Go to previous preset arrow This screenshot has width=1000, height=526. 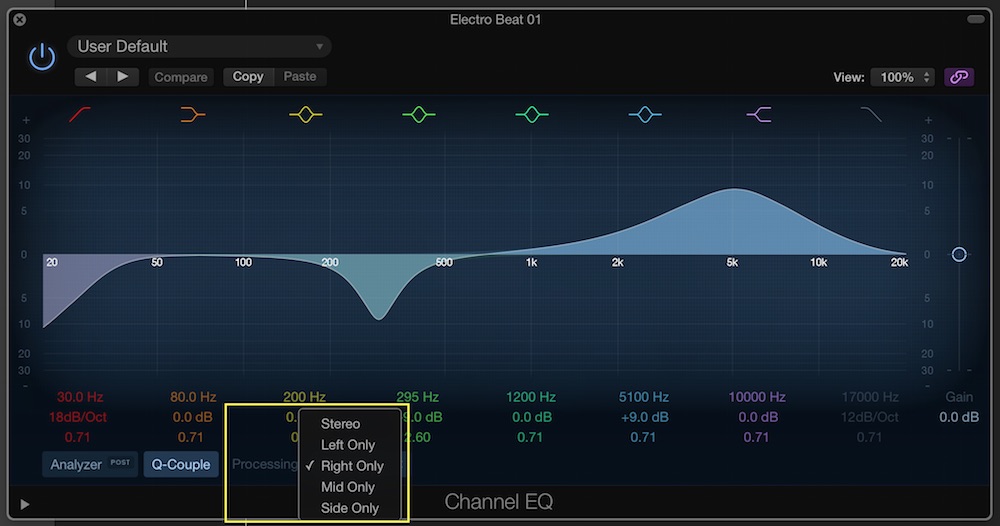pos(91,77)
